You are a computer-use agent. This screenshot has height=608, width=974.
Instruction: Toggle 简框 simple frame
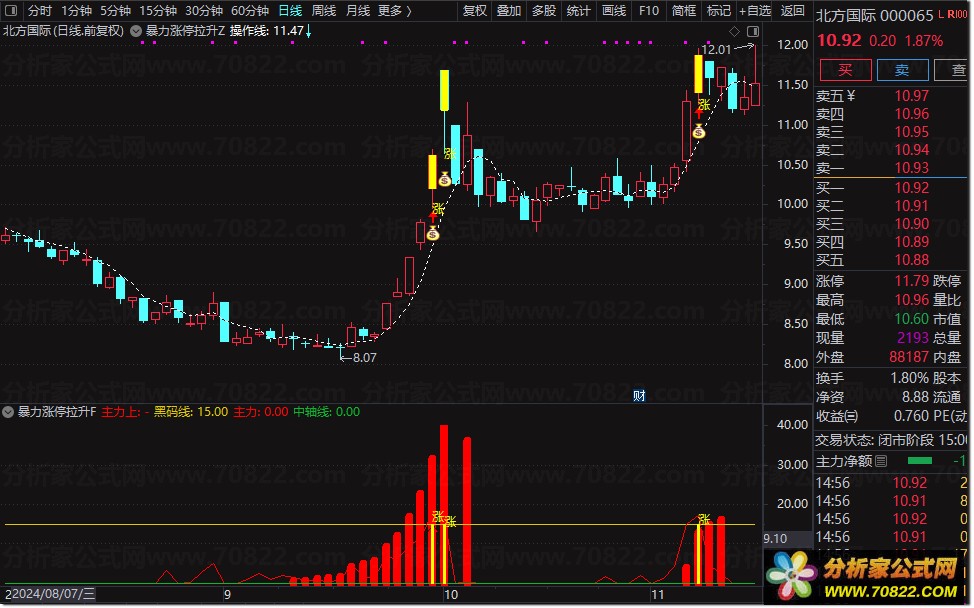pyautogui.click(x=684, y=11)
